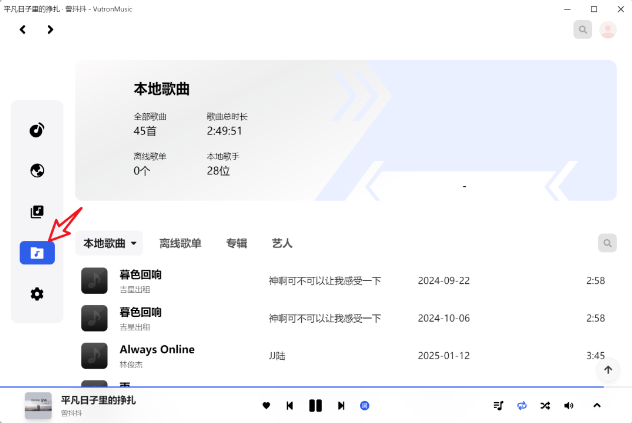Go back with the left arrow

(x=23, y=30)
